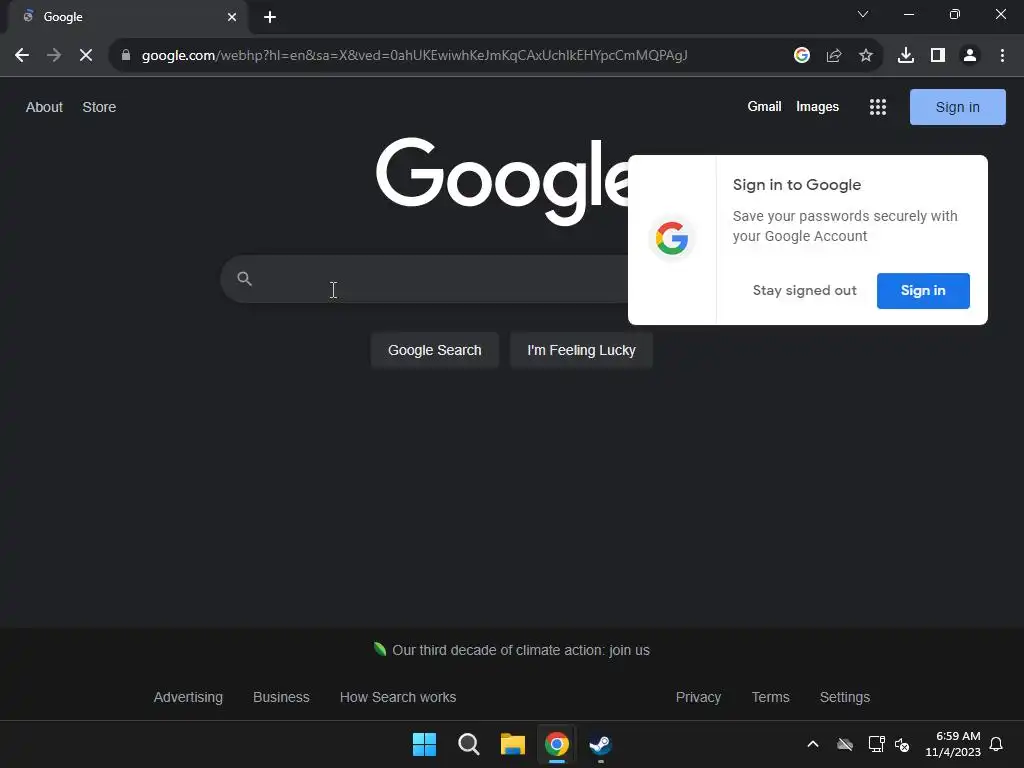
Task: Show hidden system tray icons
Action: (813, 744)
